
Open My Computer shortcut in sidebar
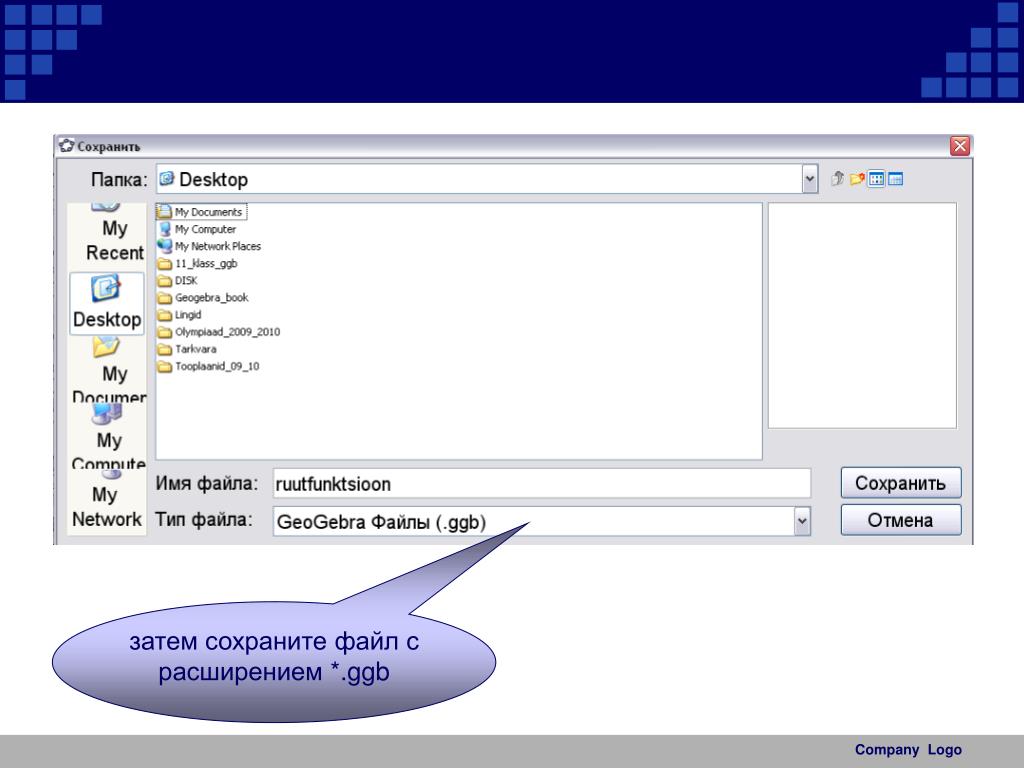pyautogui.click(x=107, y=437)
